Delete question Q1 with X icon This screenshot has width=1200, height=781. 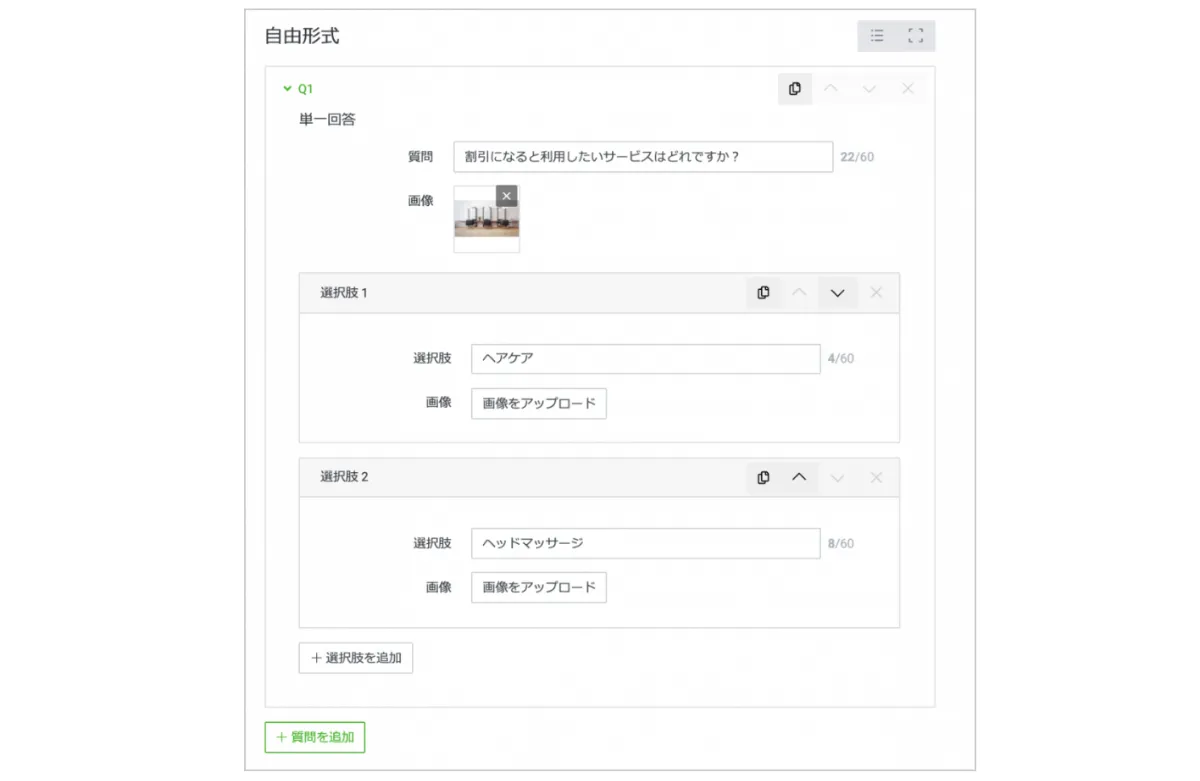click(908, 89)
